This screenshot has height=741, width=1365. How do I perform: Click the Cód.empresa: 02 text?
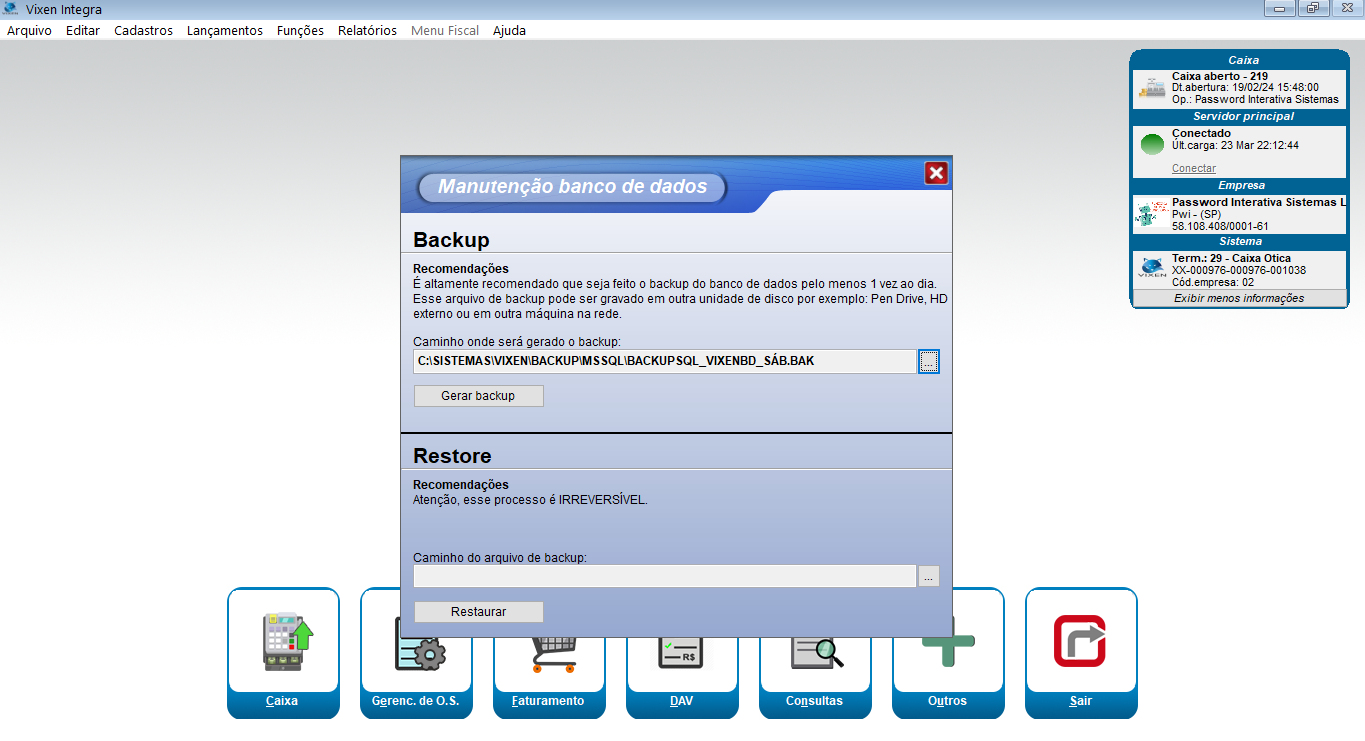(1213, 282)
